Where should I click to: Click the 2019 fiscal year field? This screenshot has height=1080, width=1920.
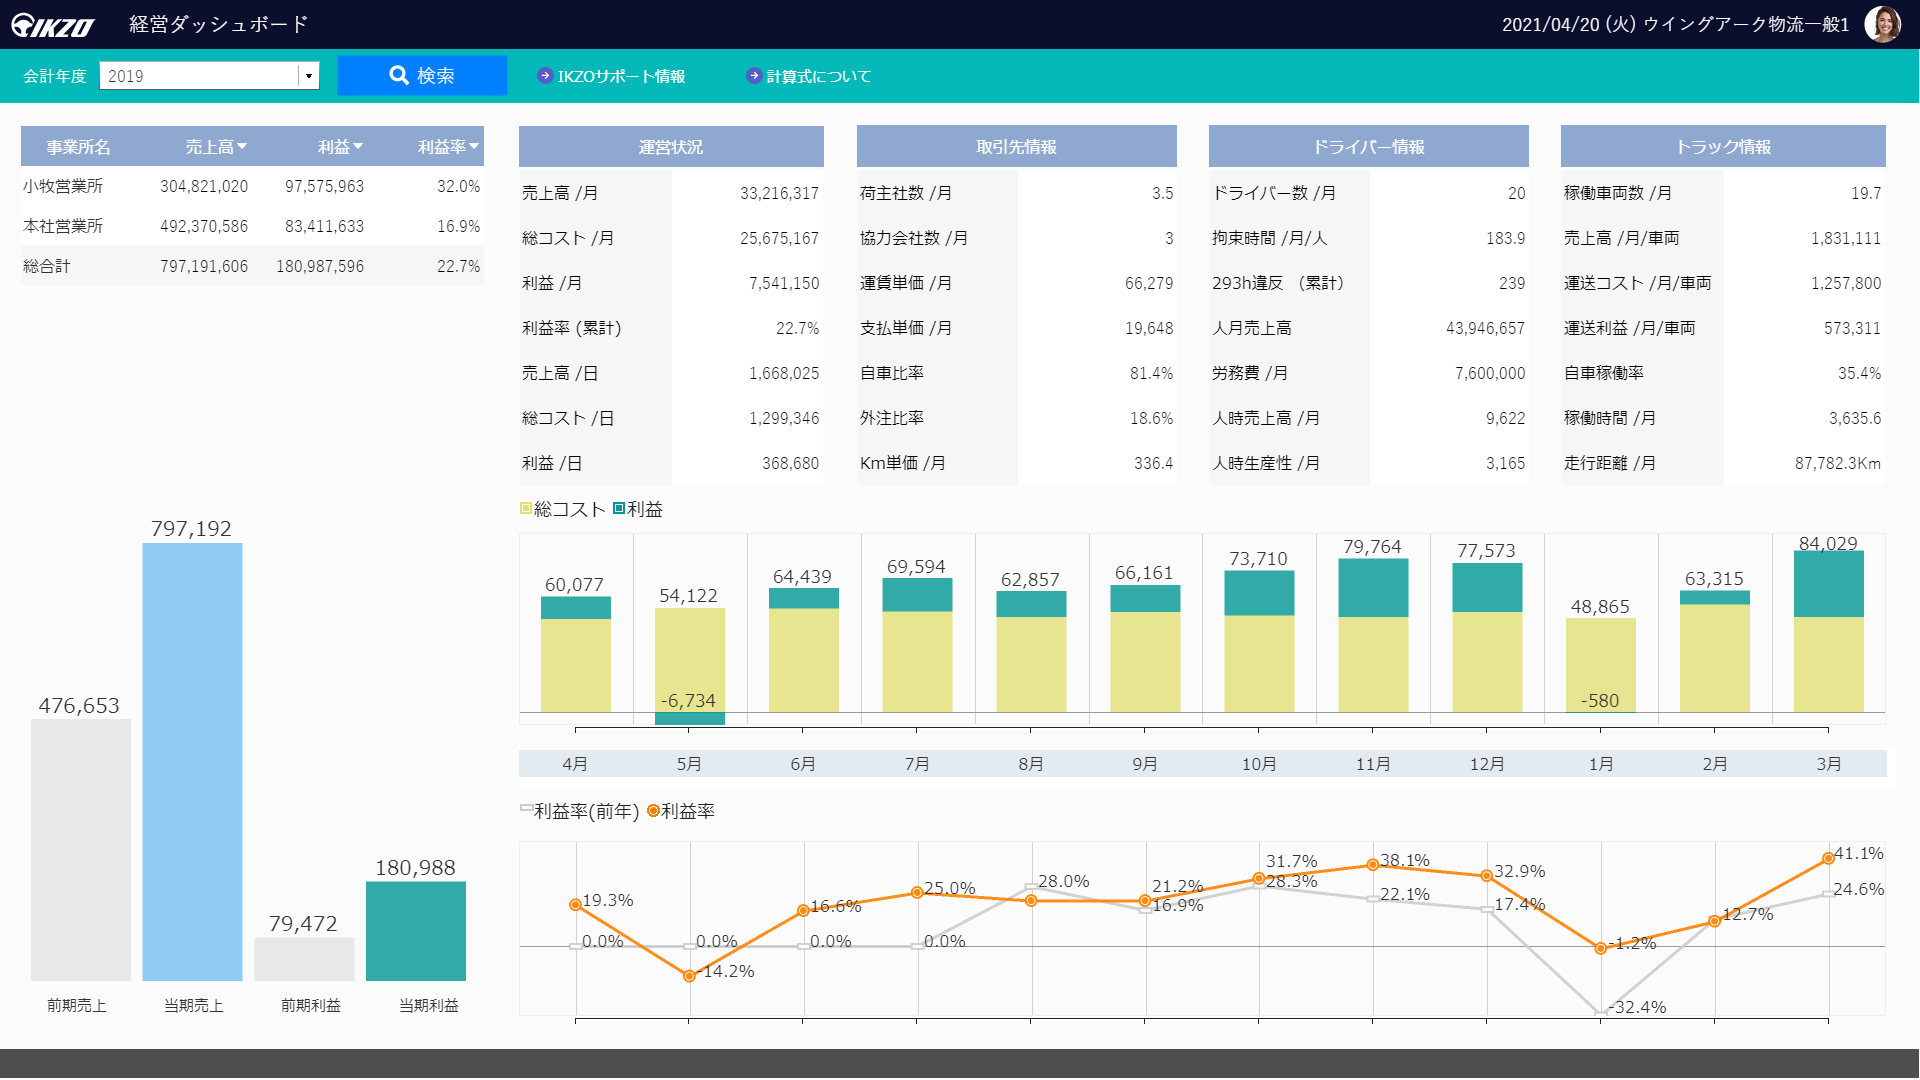click(198, 76)
